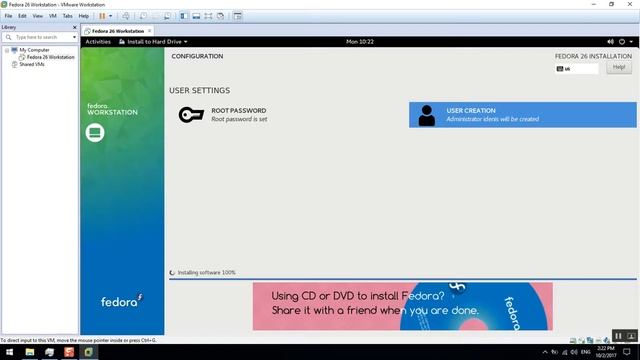The image size is (640, 360).
Task: Click the user creation person icon
Action: (427, 115)
